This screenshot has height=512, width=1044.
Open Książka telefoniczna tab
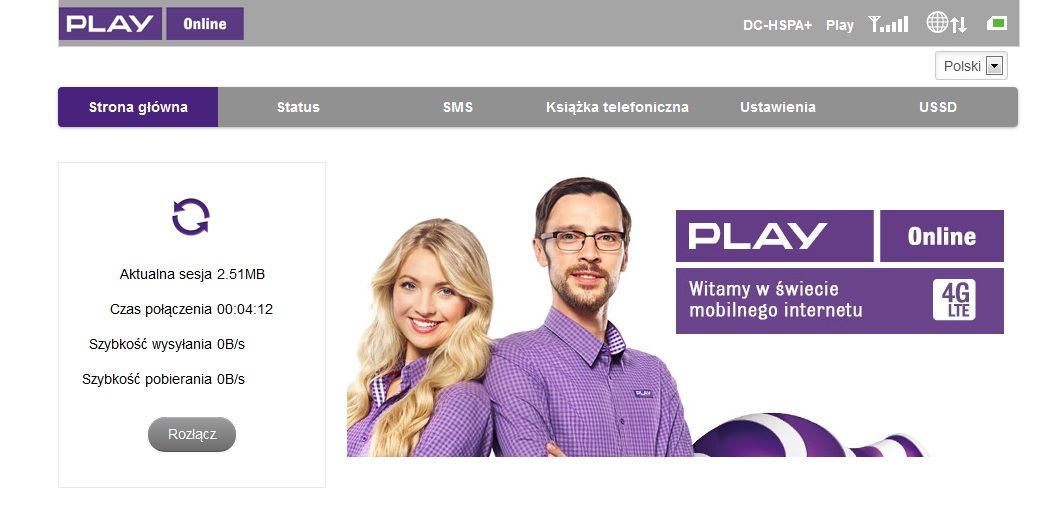tap(618, 107)
